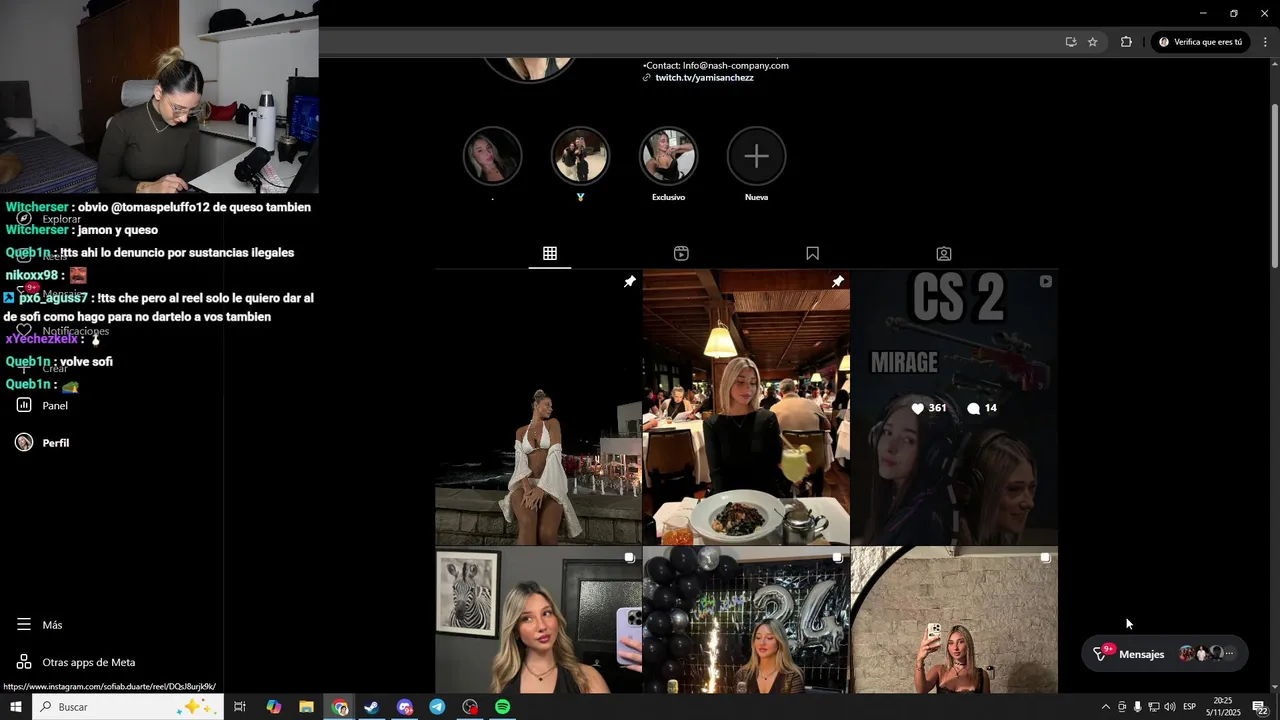Open Steam from the taskbar
The image size is (1280, 720).
[x=371, y=707]
